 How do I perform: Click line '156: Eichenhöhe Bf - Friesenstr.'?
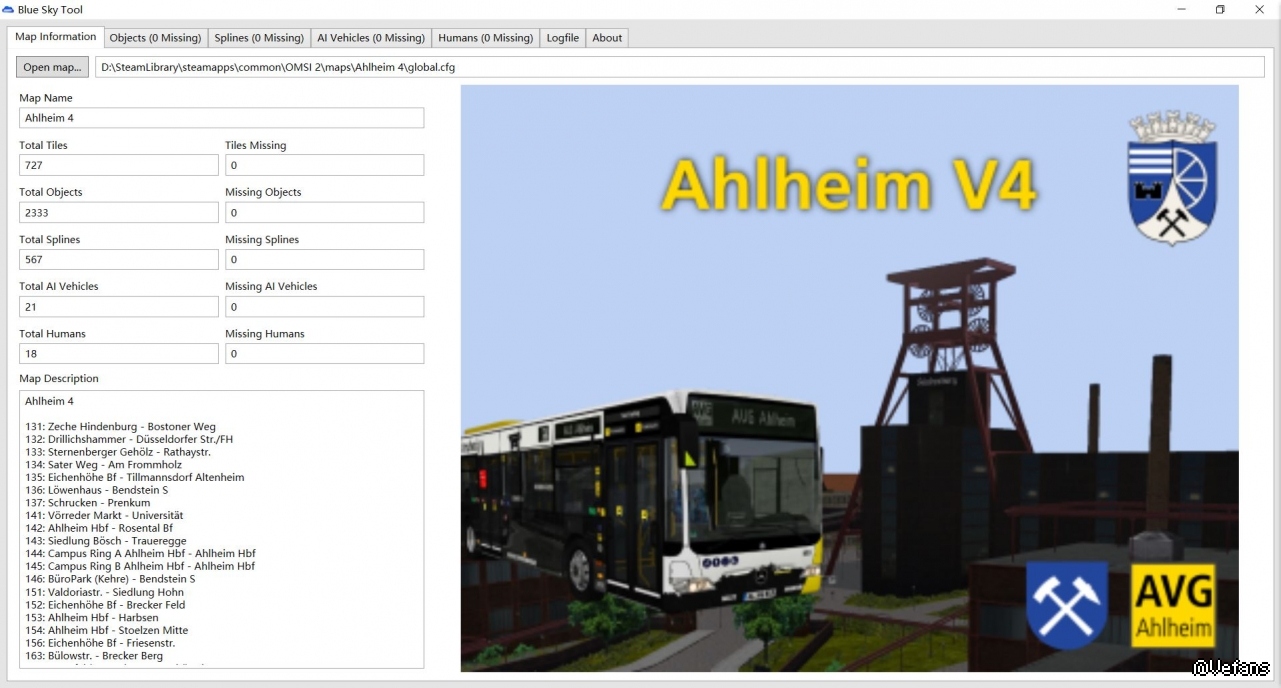click(x=100, y=643)
